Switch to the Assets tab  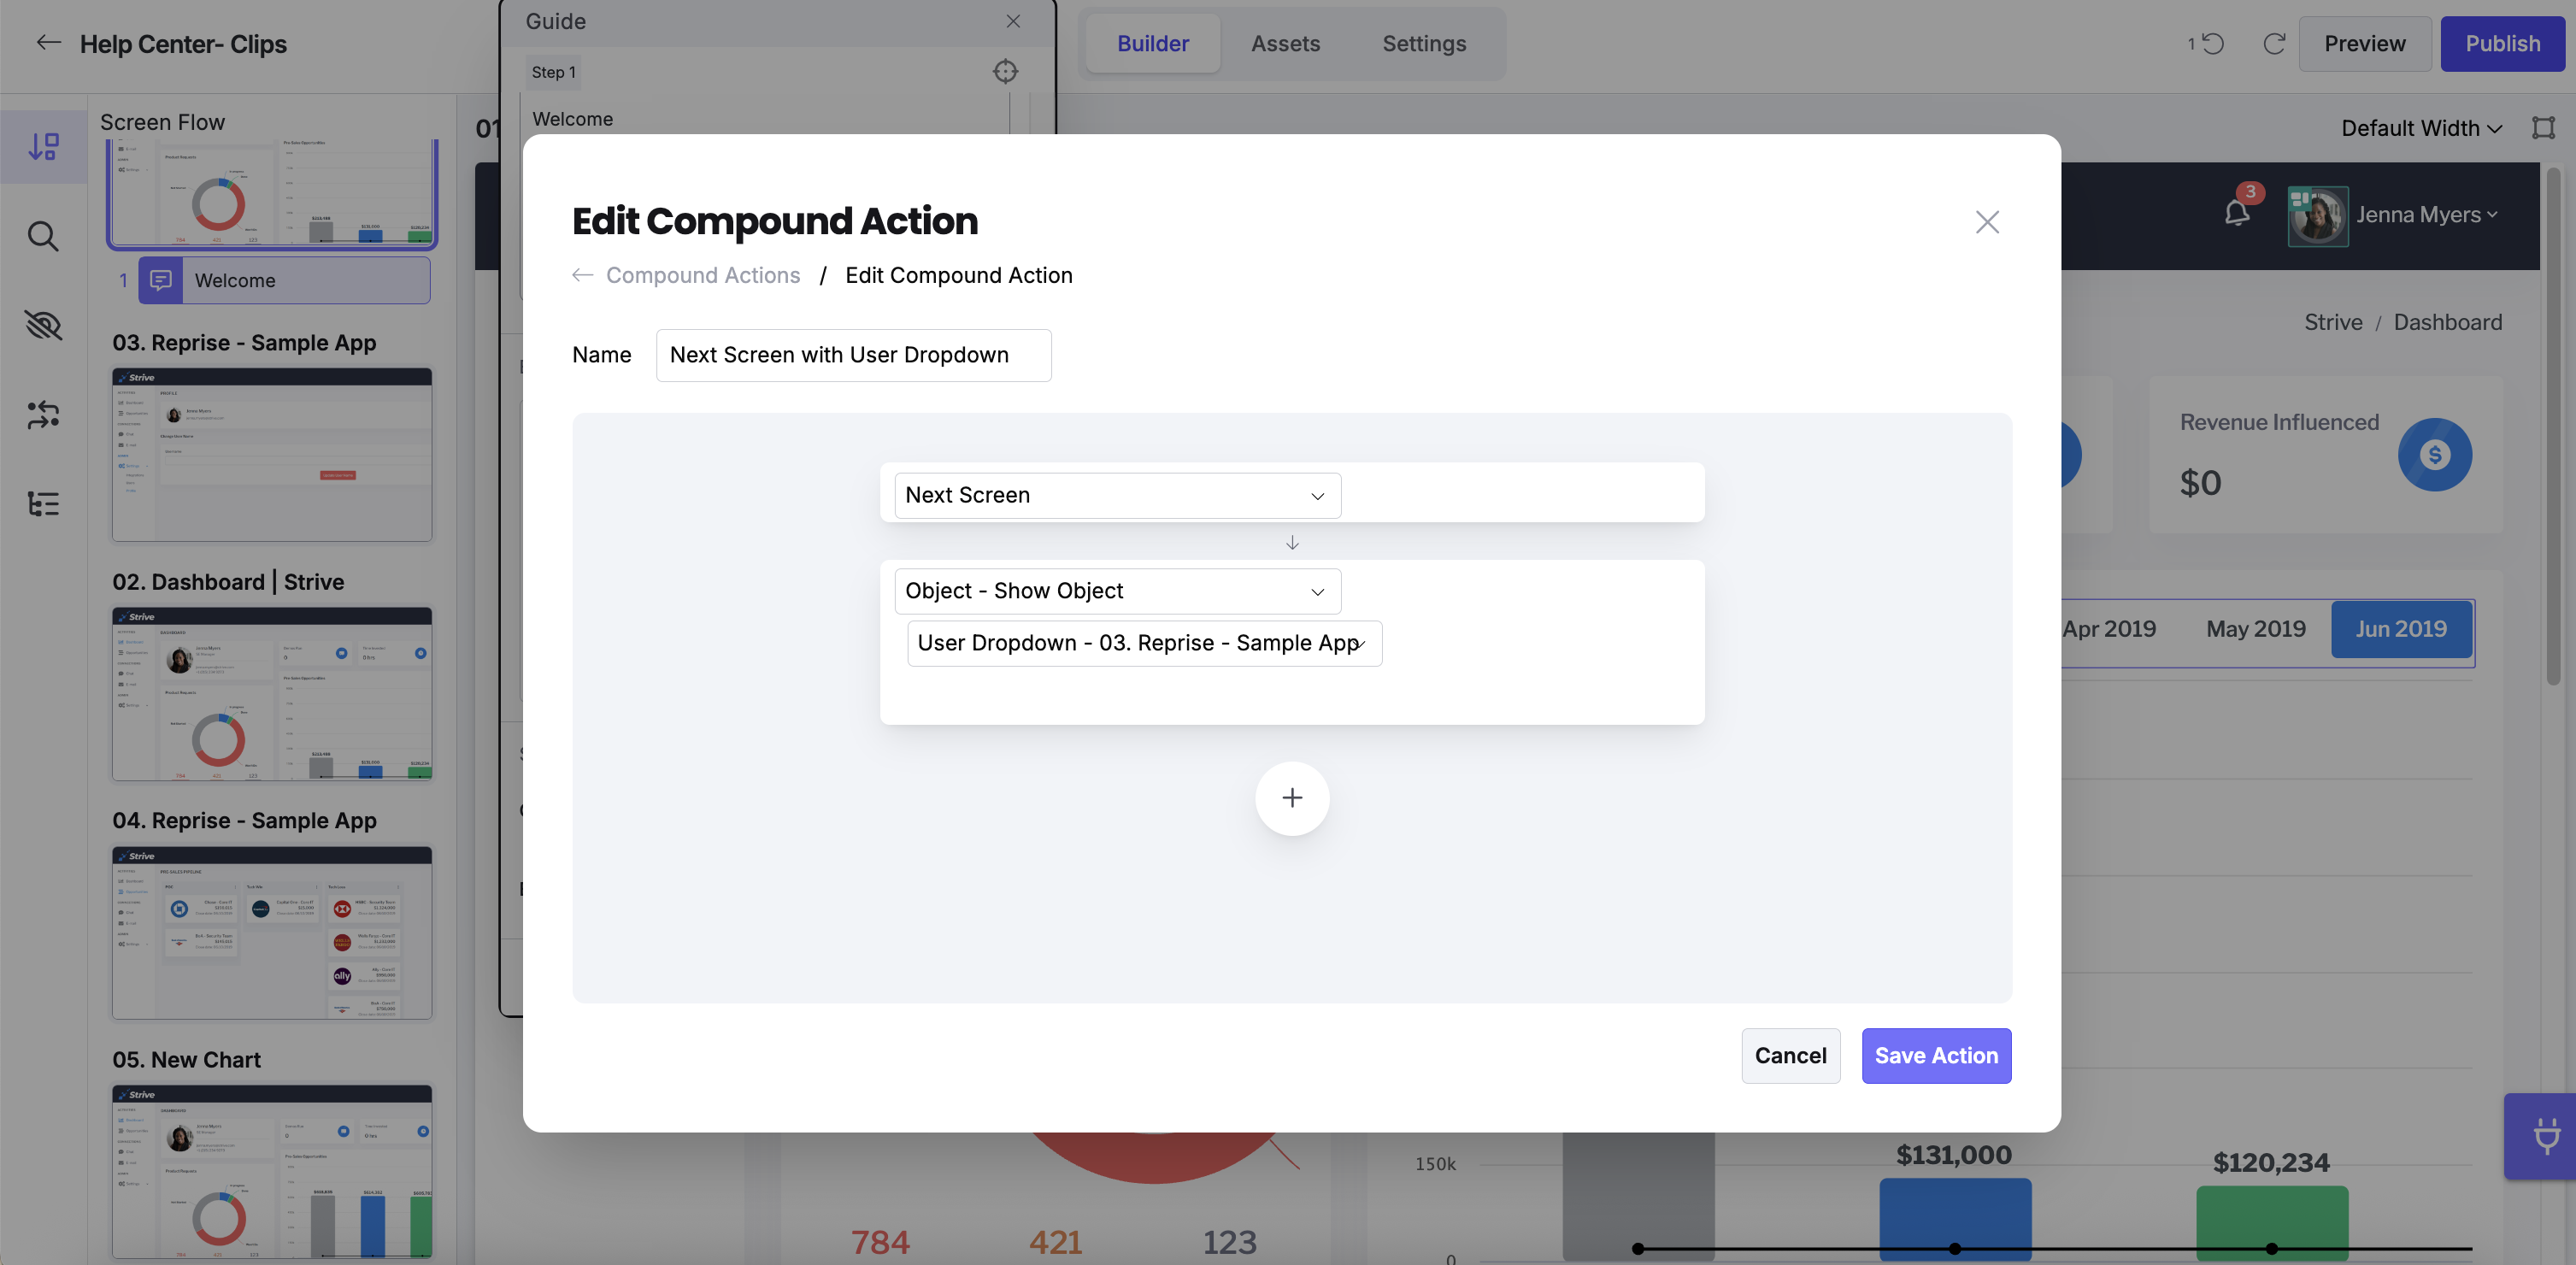[x=1285, y=43]
